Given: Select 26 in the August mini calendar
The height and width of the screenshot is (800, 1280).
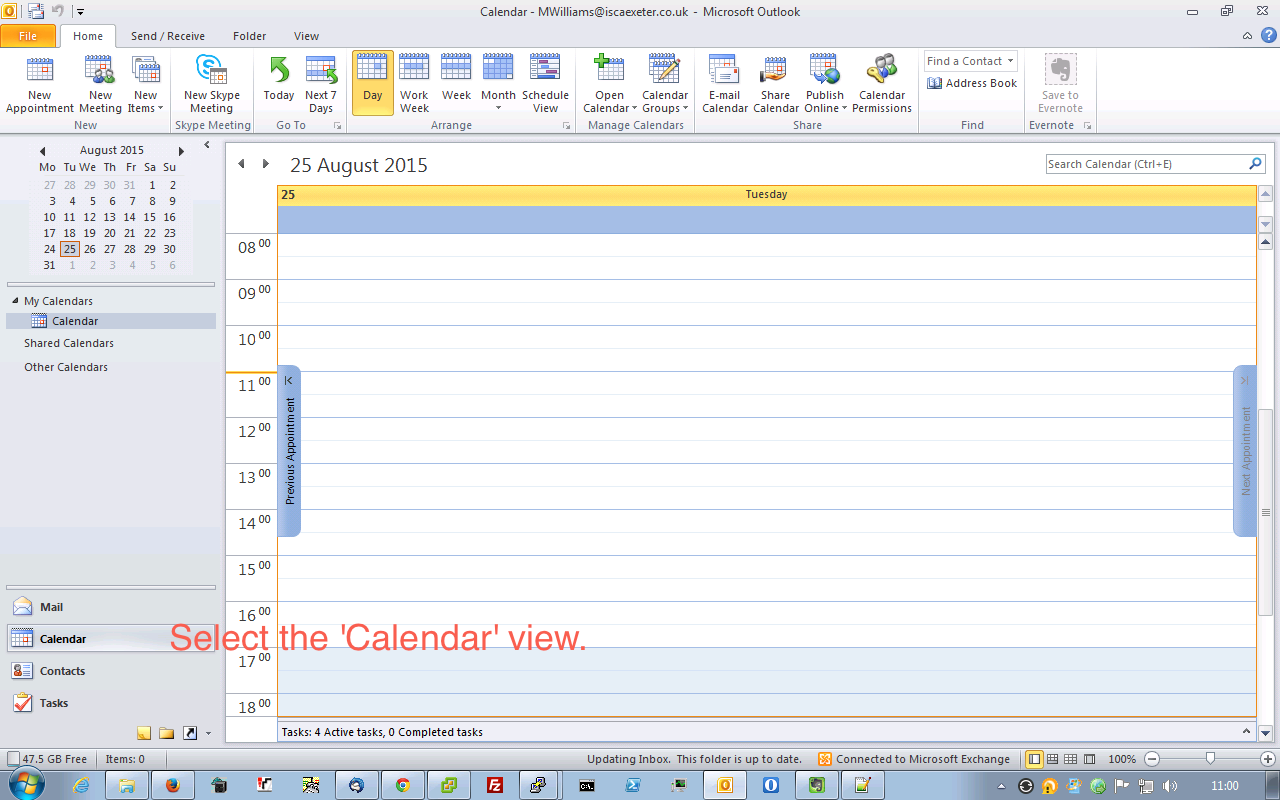Looking at the screenshot, I should coord(90,249).
